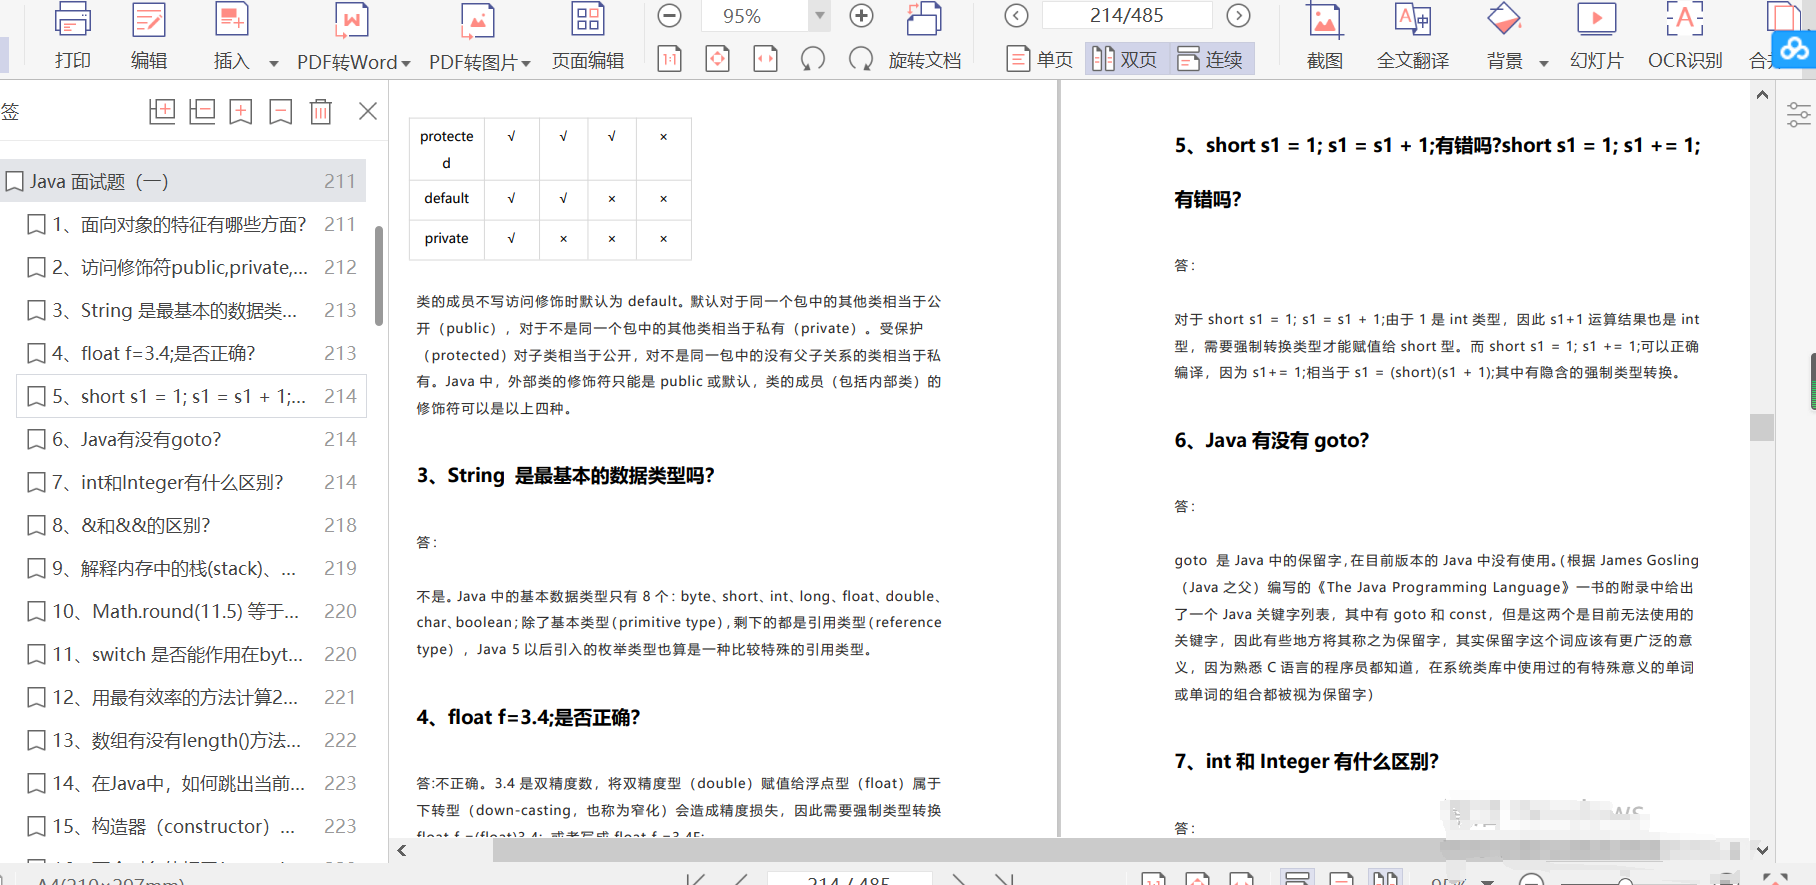Open OCR识别 recognition tool
The width and height of the screenshot is (1816, 885).
[1685, 38]
